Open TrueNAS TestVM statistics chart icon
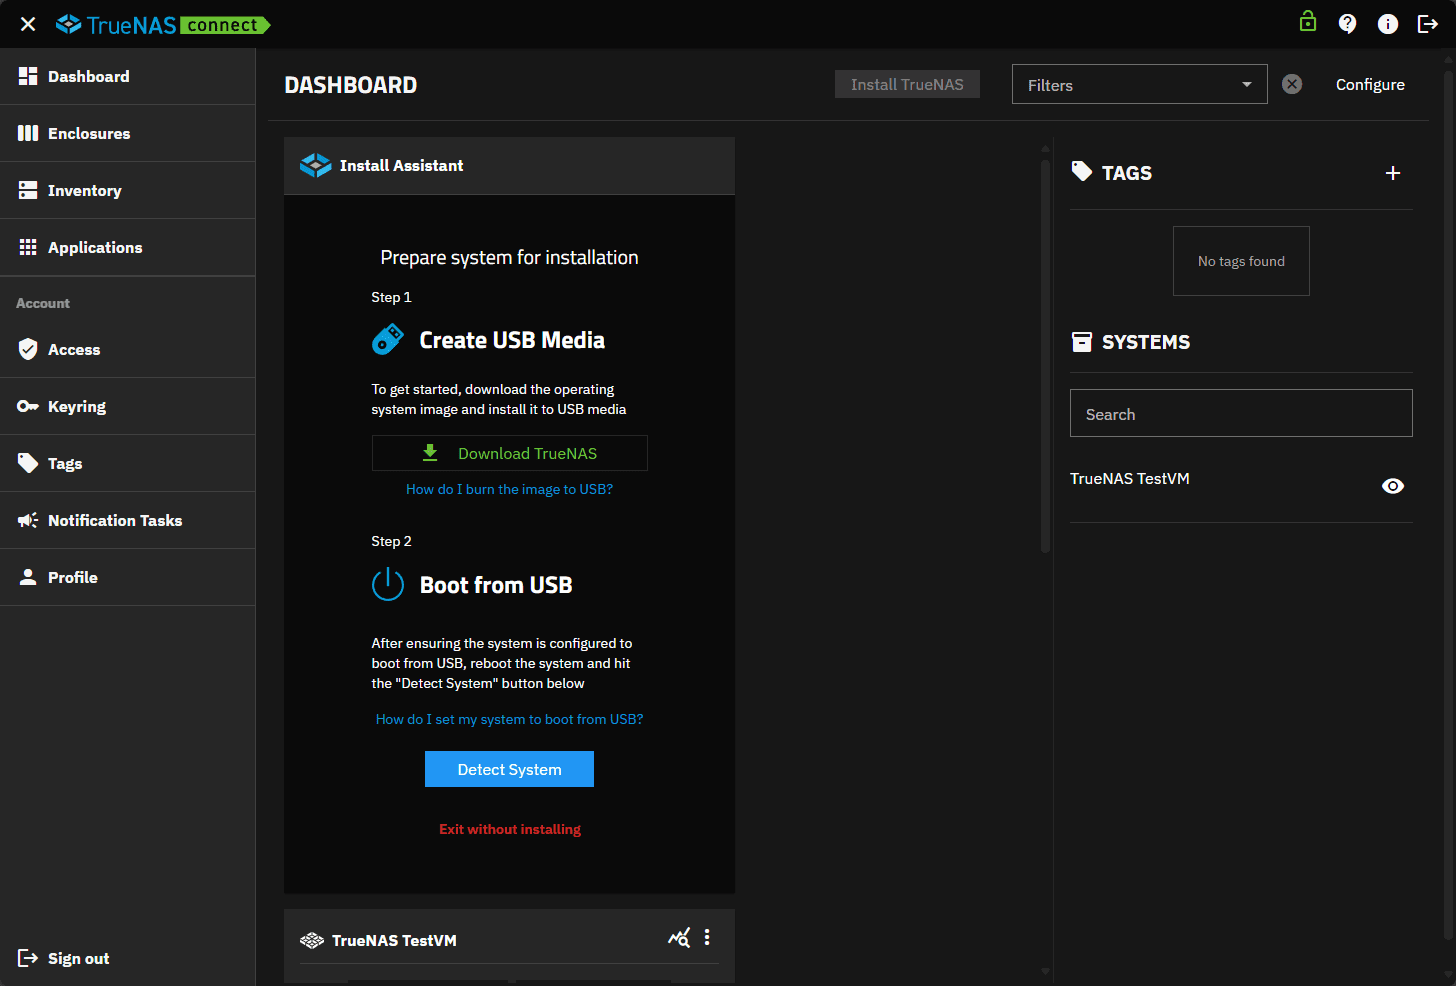The image size is (1456, 986). click(679, 938)
